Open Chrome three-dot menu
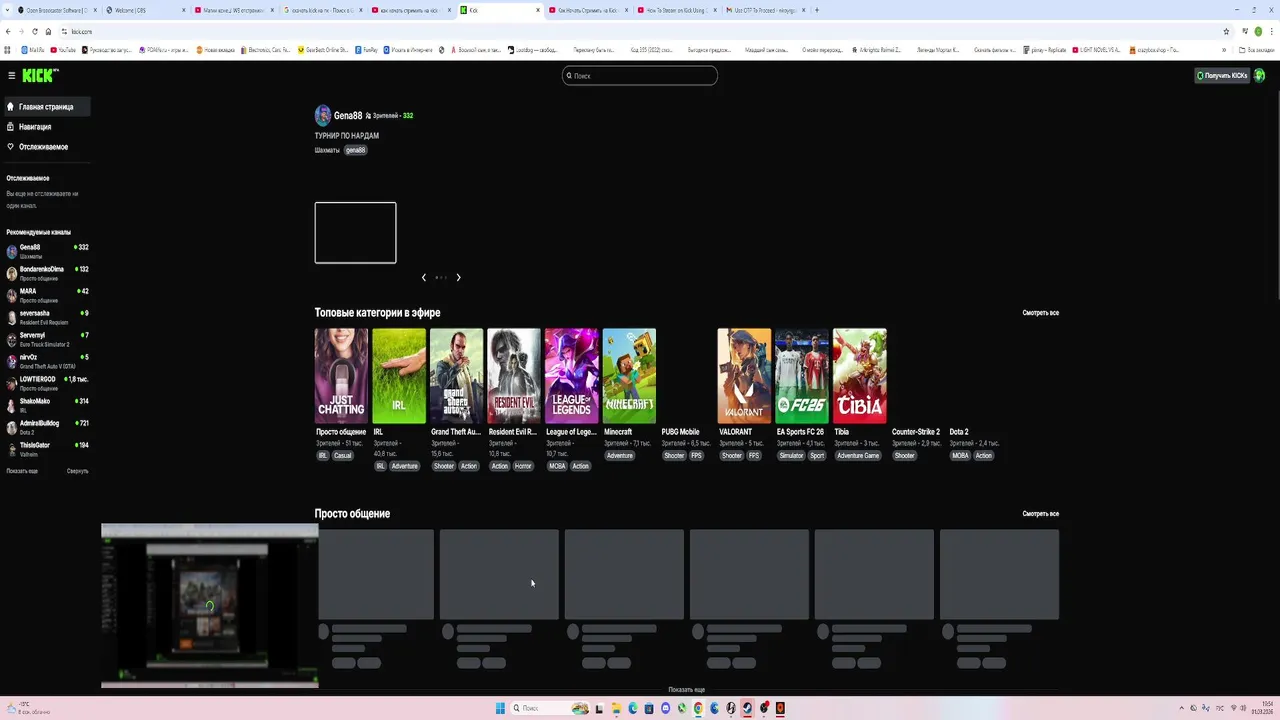1280x720 pixels. [x=1273, y=31]
